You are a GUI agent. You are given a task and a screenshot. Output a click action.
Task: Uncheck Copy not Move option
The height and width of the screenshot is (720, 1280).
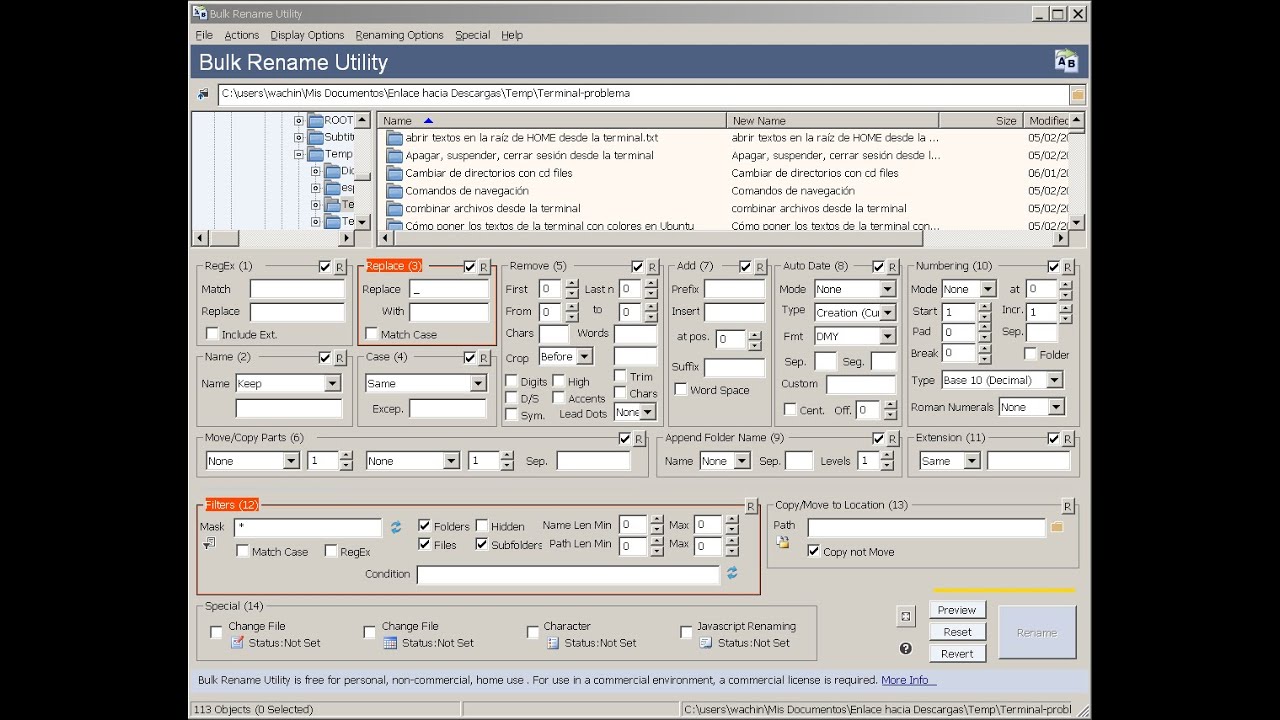[x=814, y=551]
